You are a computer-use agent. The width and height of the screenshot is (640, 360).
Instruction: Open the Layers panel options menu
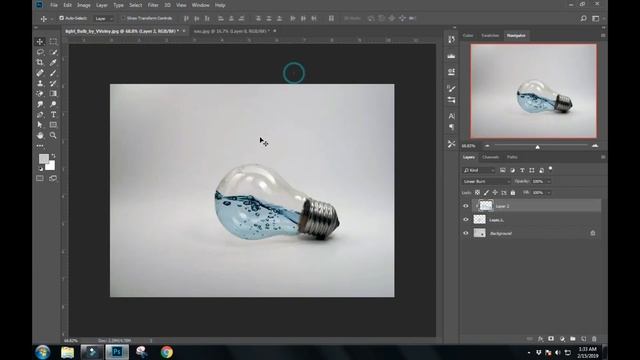click(603, 157)
